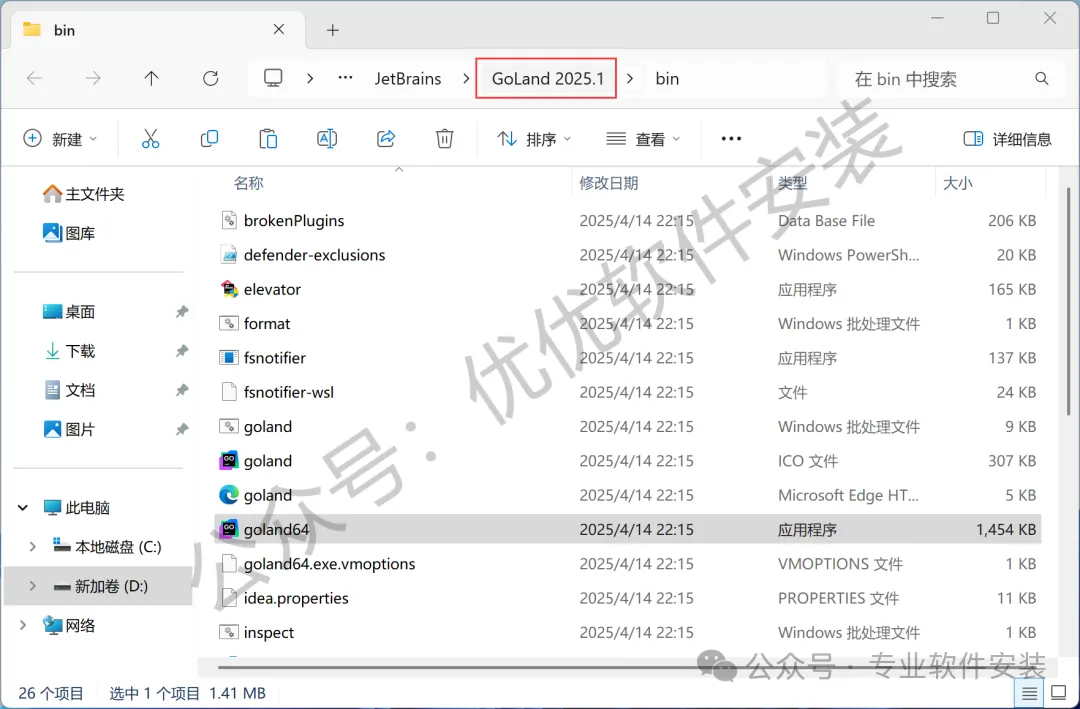Go back with the left arrow
This screenshot has height=709, width=1080.
[x=34, y=79]
